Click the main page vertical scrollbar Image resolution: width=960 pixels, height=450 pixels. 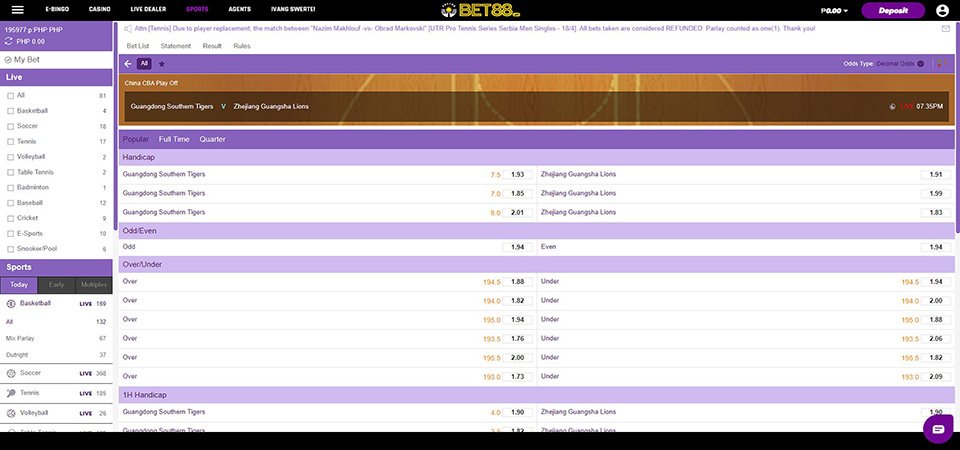957,129
